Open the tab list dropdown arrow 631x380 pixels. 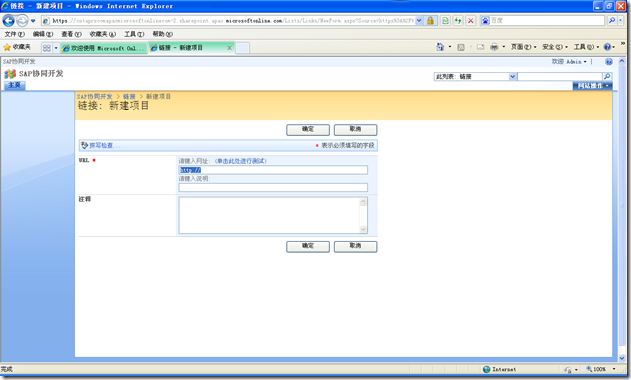tap(56, 48)
